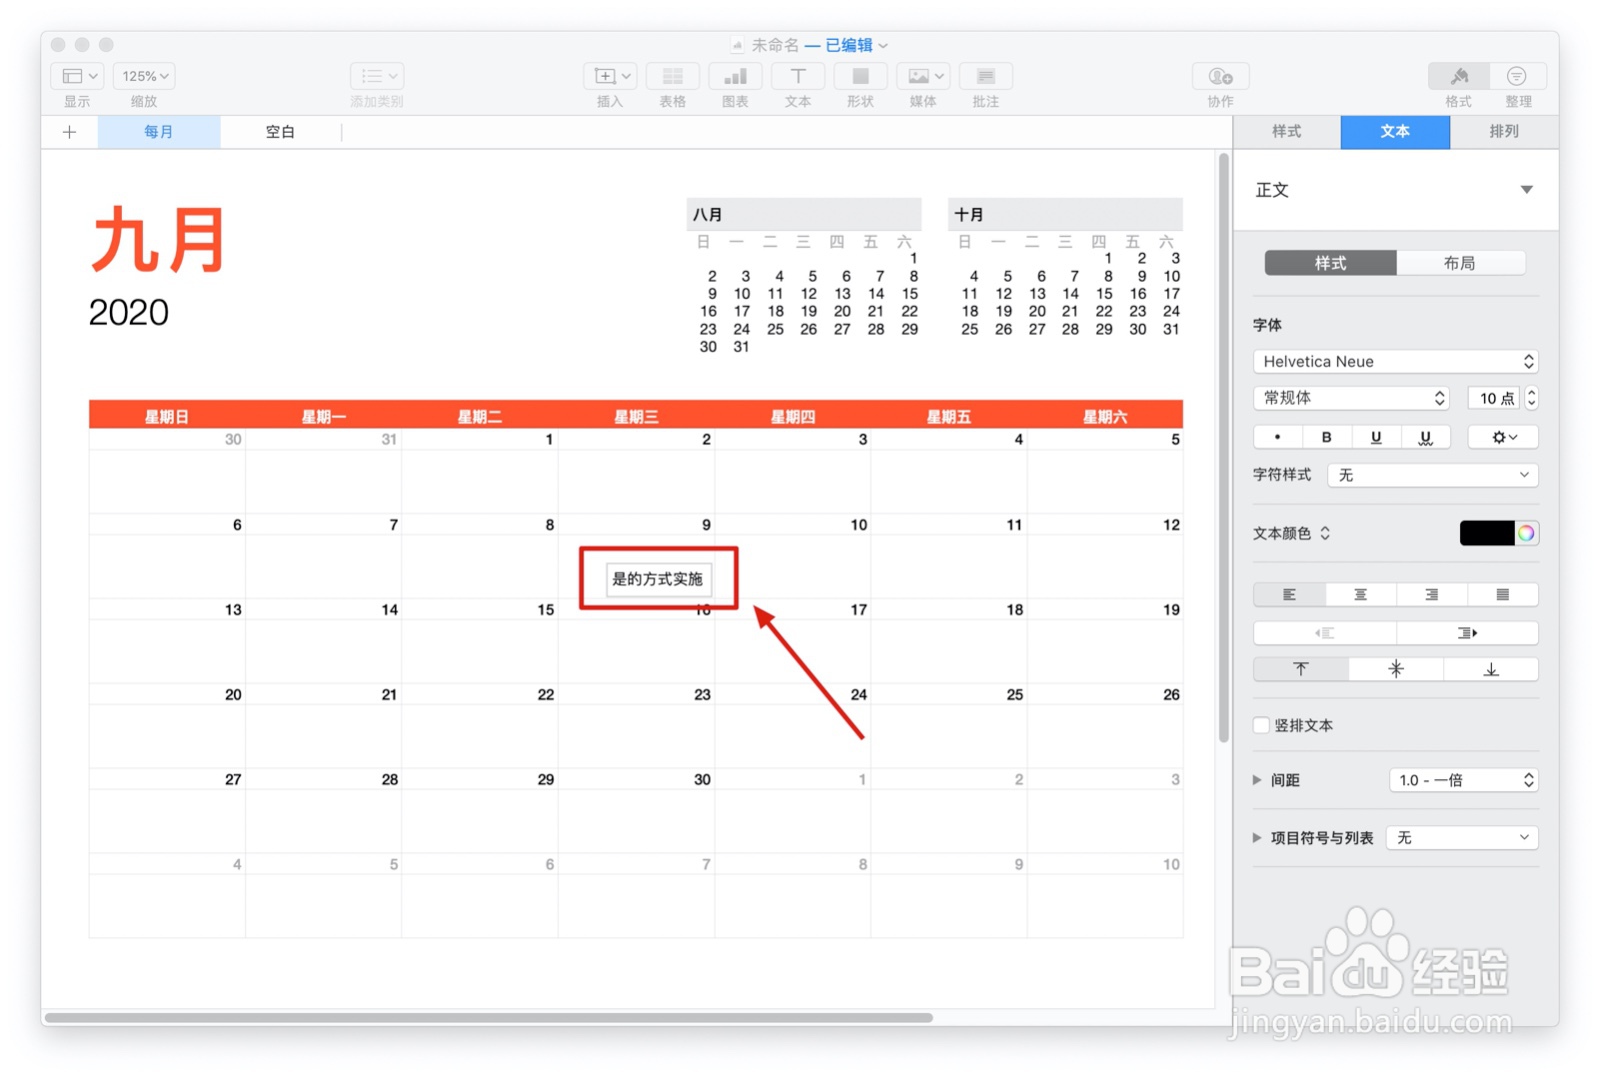The height and width of the screenshot is (1077, 1600).
Task: Toggle bold formatting with the B button
Action: click(x=1326, y=437)
